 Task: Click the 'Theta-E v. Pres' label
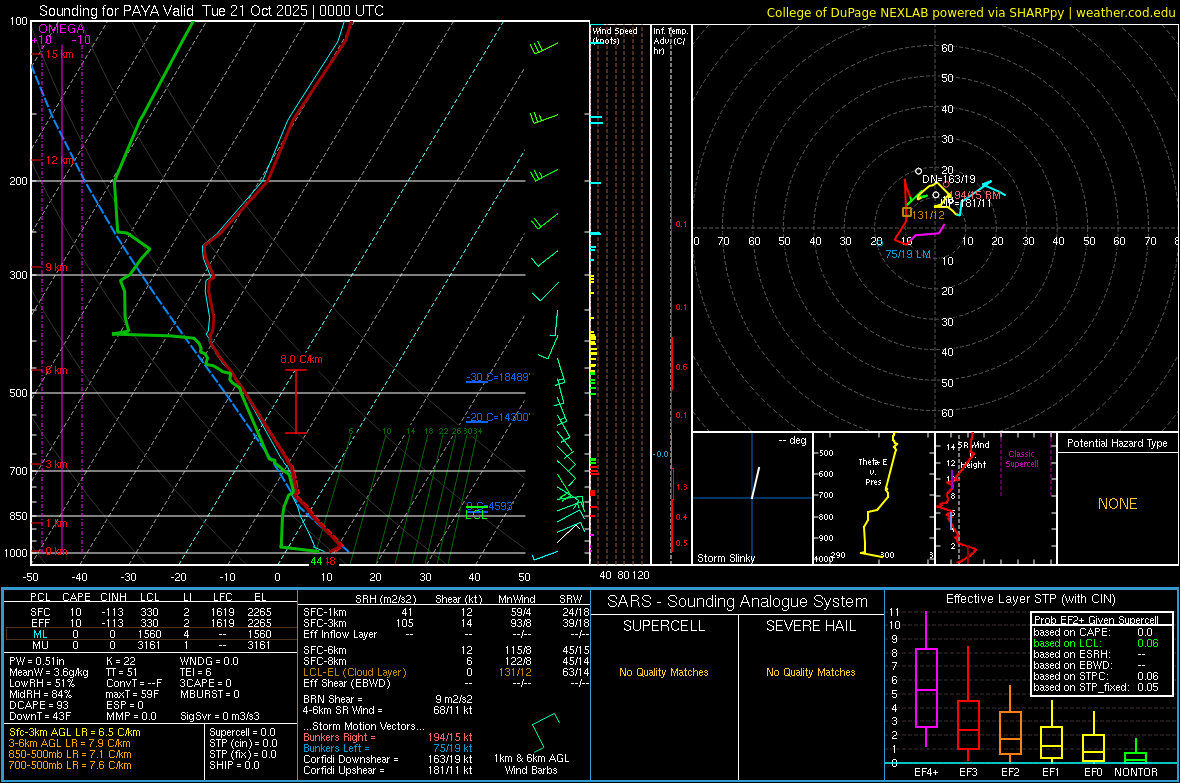click(873, 472)
